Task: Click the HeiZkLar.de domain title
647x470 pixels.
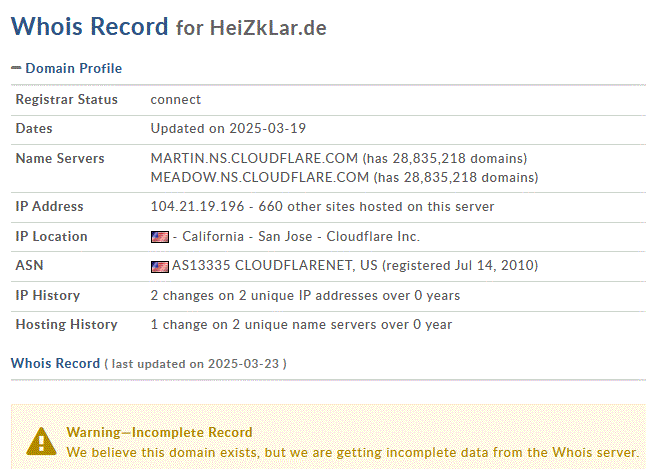Action: point(268,28)
